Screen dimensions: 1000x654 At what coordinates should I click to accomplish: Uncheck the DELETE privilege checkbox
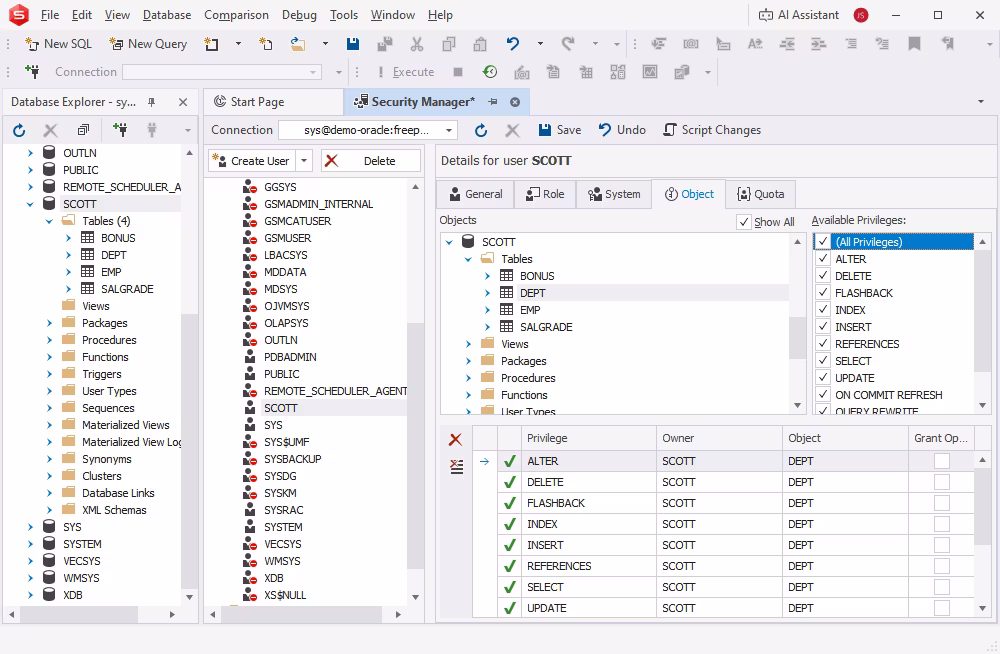pyautogui.click(x=823, y=276)
